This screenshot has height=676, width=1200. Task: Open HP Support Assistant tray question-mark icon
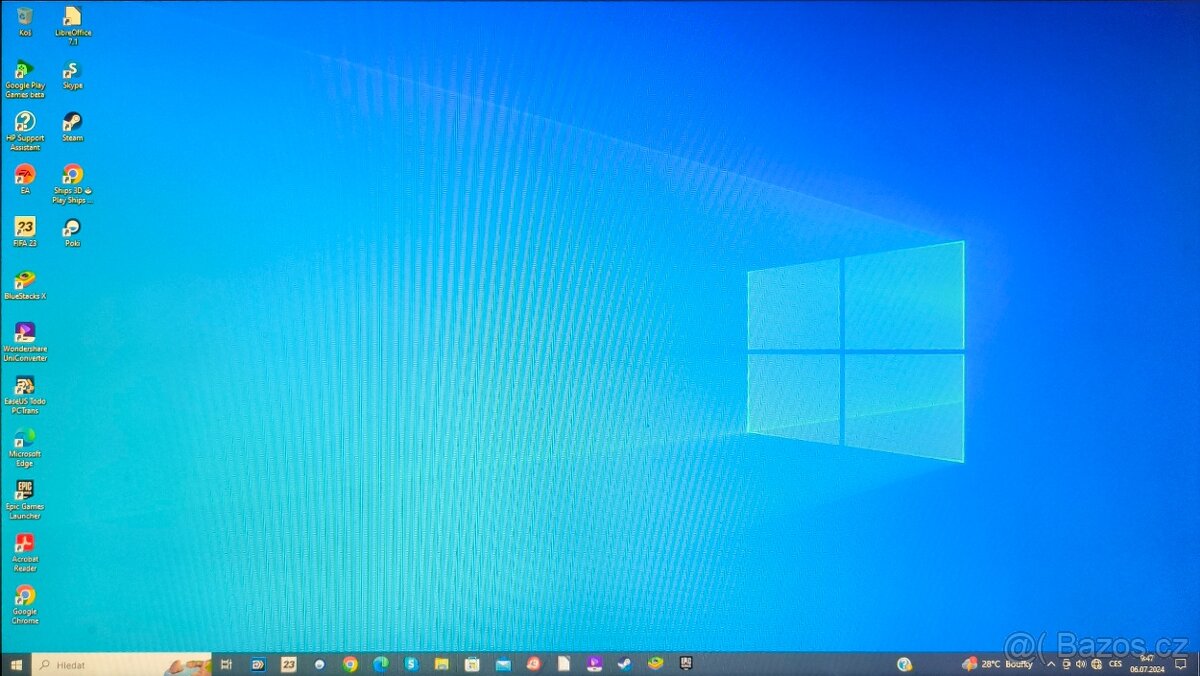coord(905,664)
